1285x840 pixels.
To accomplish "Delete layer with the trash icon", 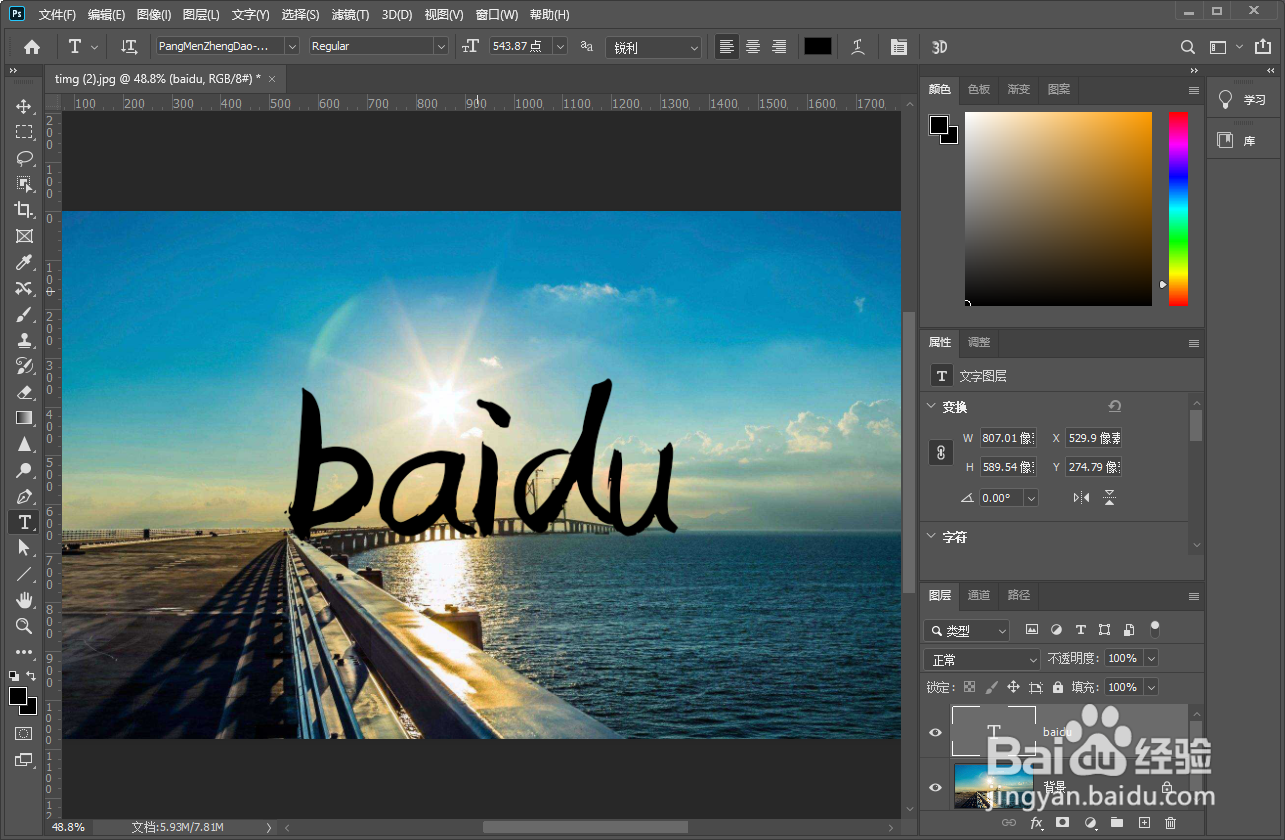I will [1170, 823].
